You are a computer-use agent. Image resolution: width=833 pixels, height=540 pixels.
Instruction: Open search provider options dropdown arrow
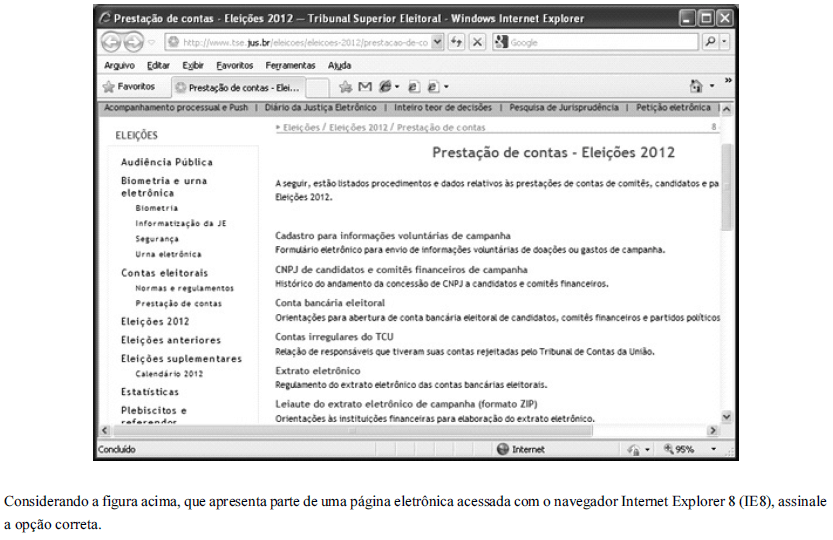tap(724, 42)
